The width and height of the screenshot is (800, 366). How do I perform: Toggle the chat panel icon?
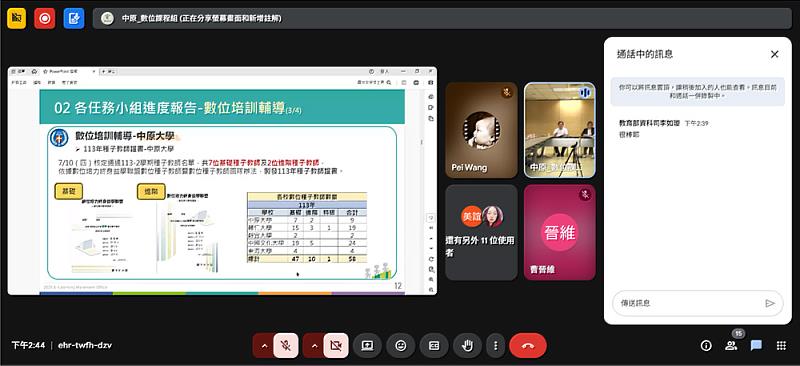point(756,346)
